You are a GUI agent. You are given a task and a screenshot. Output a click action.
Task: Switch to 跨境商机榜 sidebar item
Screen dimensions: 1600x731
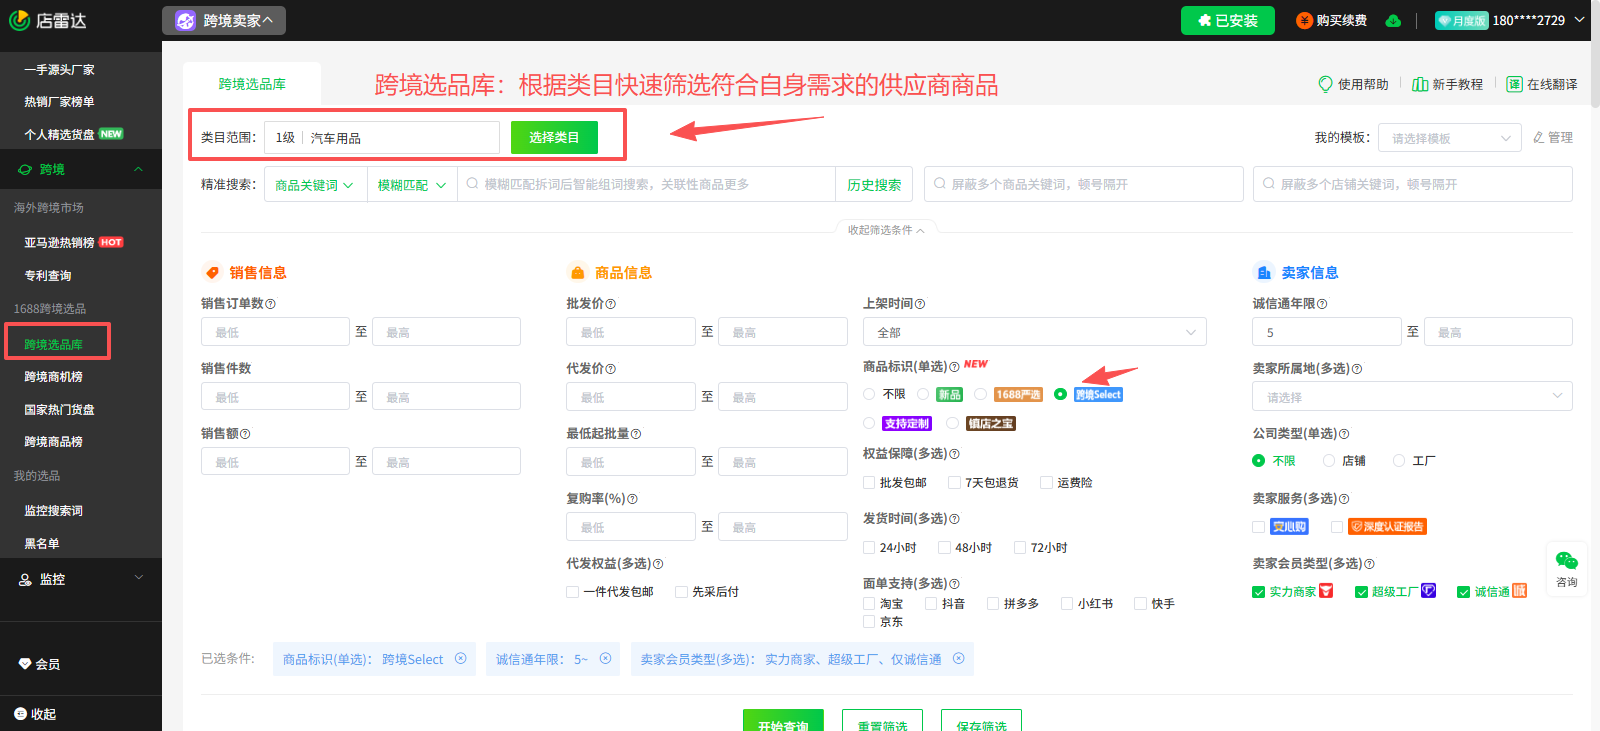(54, 377)
